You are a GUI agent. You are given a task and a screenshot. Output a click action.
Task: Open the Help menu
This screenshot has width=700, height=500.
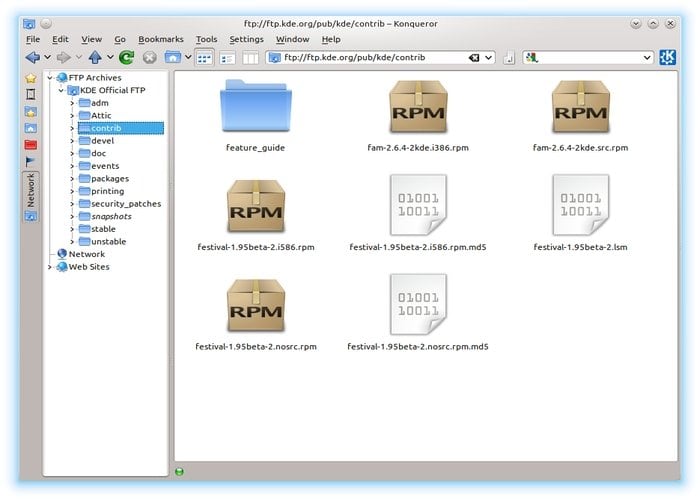click(x=331, y=39)
